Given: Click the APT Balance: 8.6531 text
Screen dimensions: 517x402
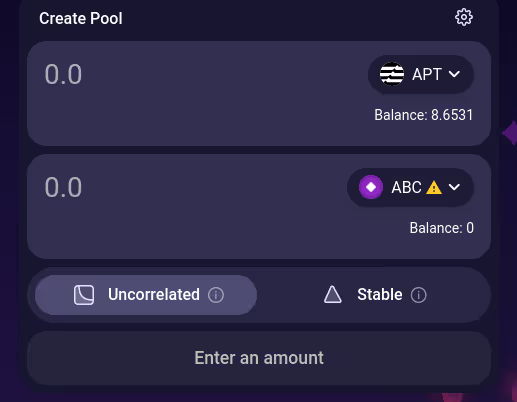Looking at the screenshot, I should click(x=423, y=115).
